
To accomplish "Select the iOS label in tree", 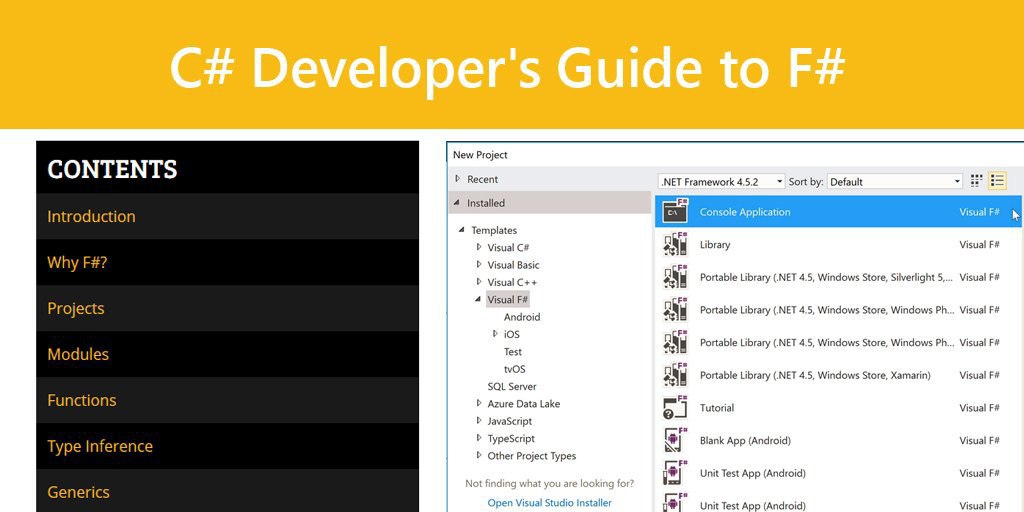I will pos(511,334).
